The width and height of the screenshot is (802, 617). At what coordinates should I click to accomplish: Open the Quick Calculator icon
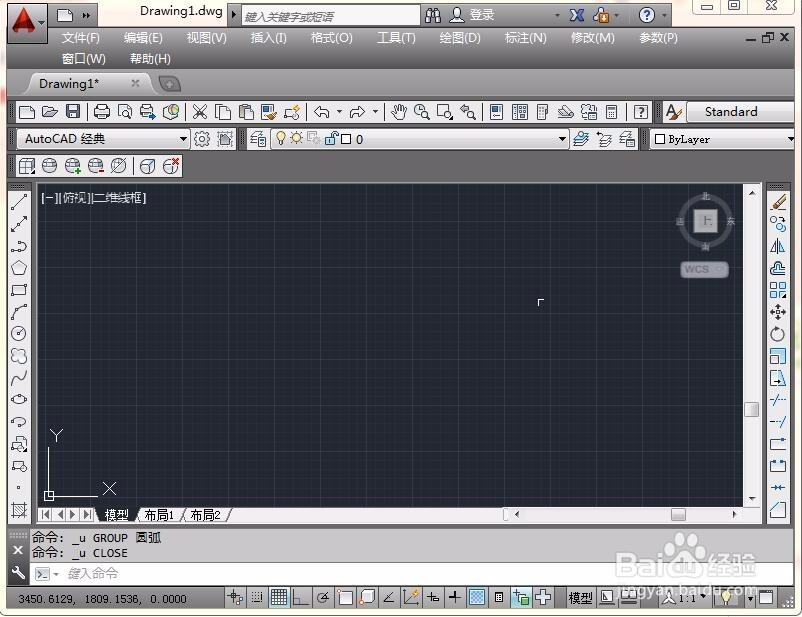click(612, 112)
